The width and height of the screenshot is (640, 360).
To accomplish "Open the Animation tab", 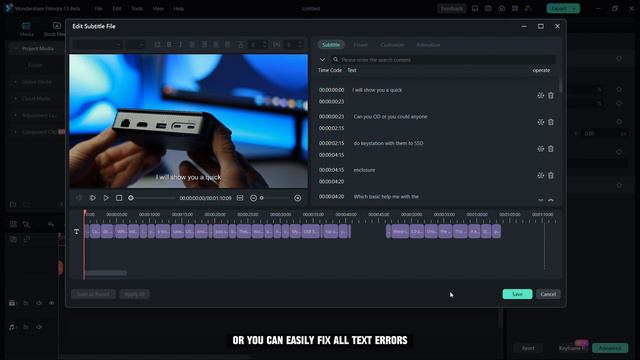I will coord(428,44).
